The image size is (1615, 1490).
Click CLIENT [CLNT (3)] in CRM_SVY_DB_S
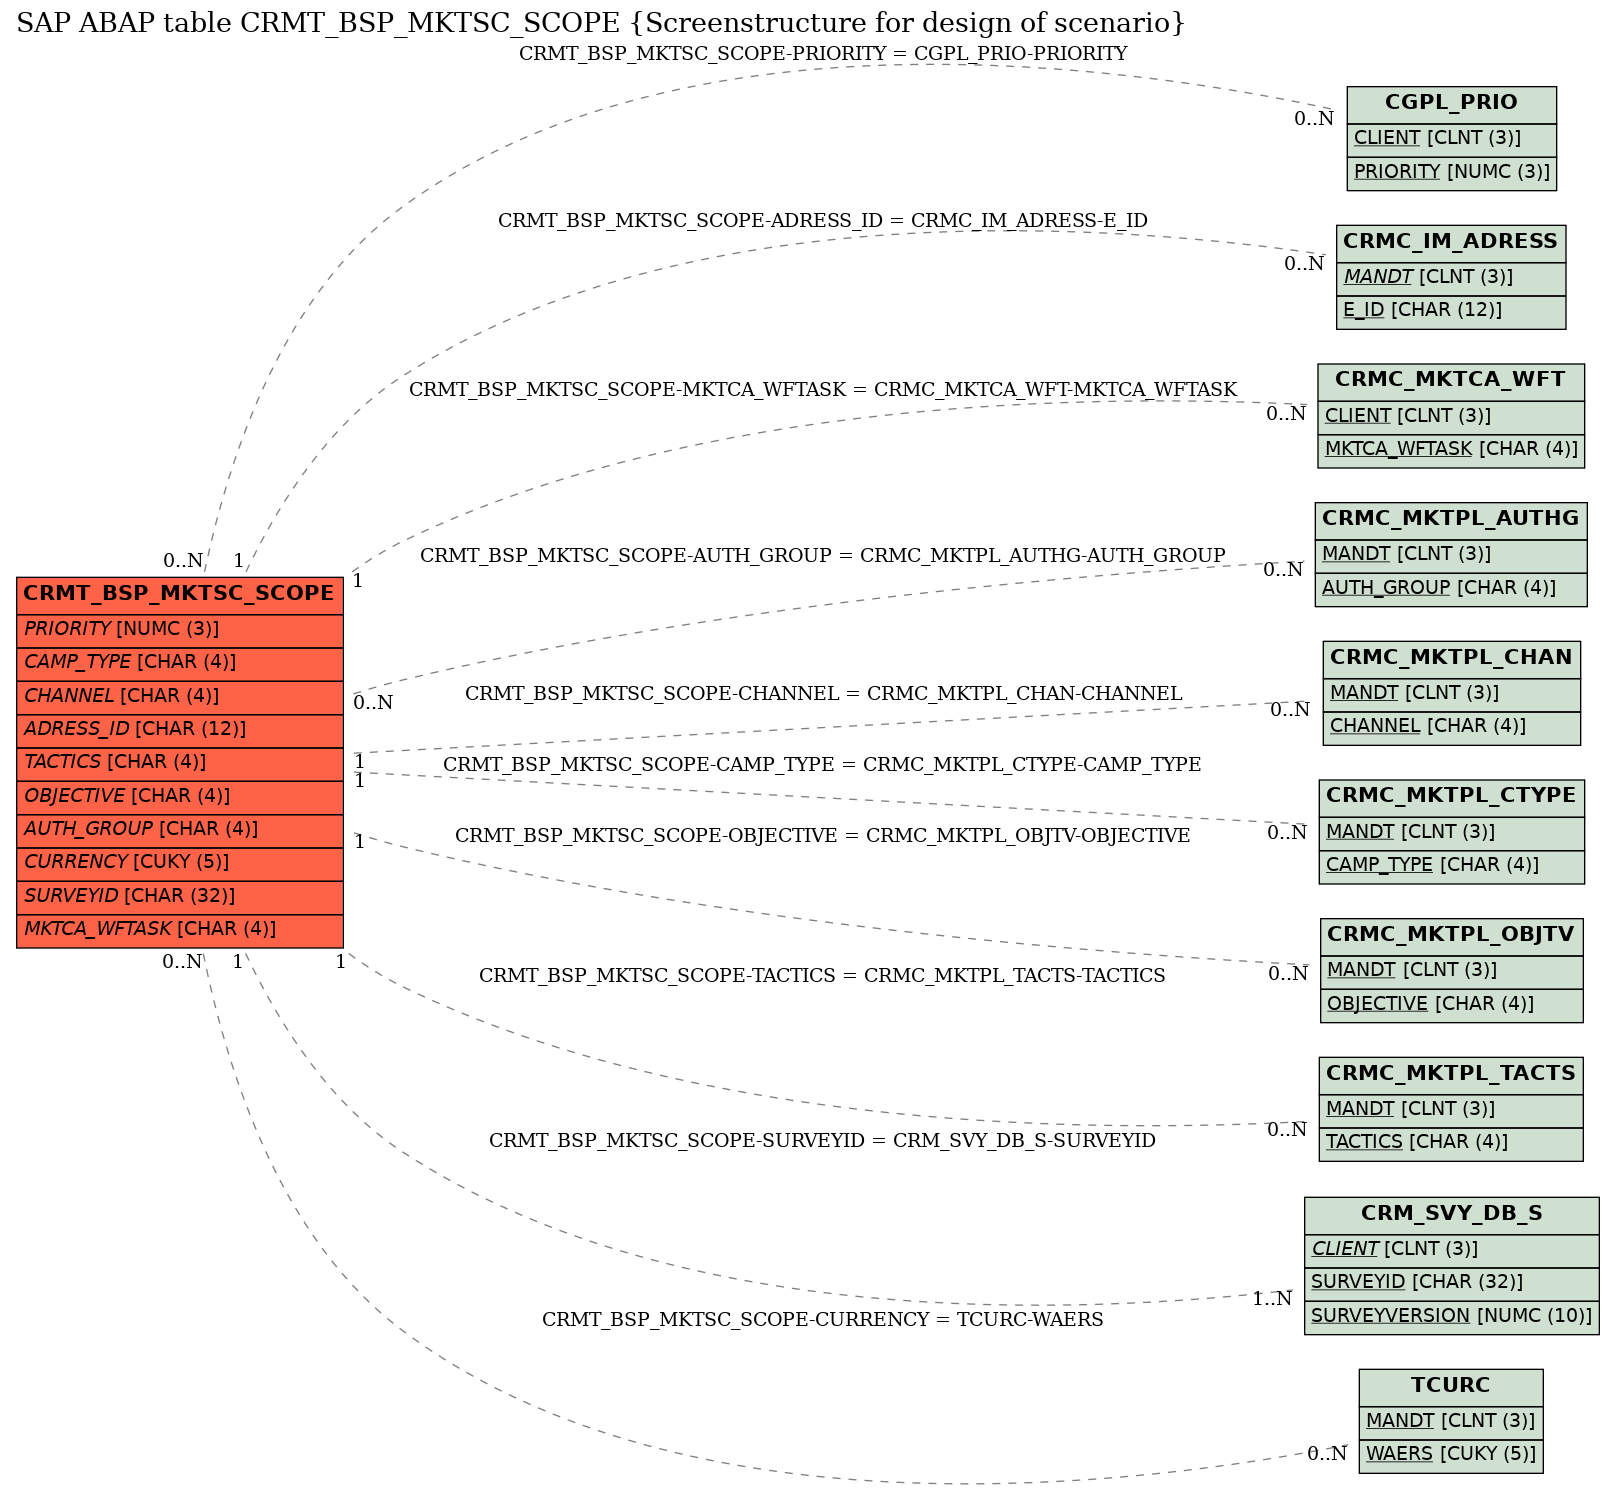1452,1250
